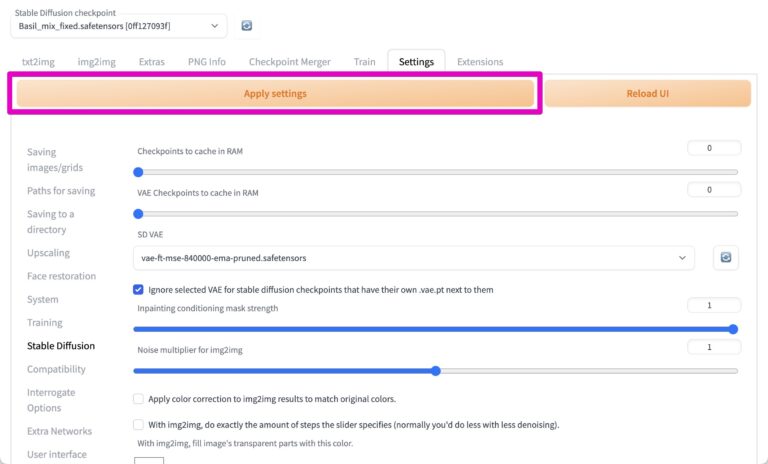Click the Apply settings button
This screenshot has height=464, width=768.
[275, 93]
